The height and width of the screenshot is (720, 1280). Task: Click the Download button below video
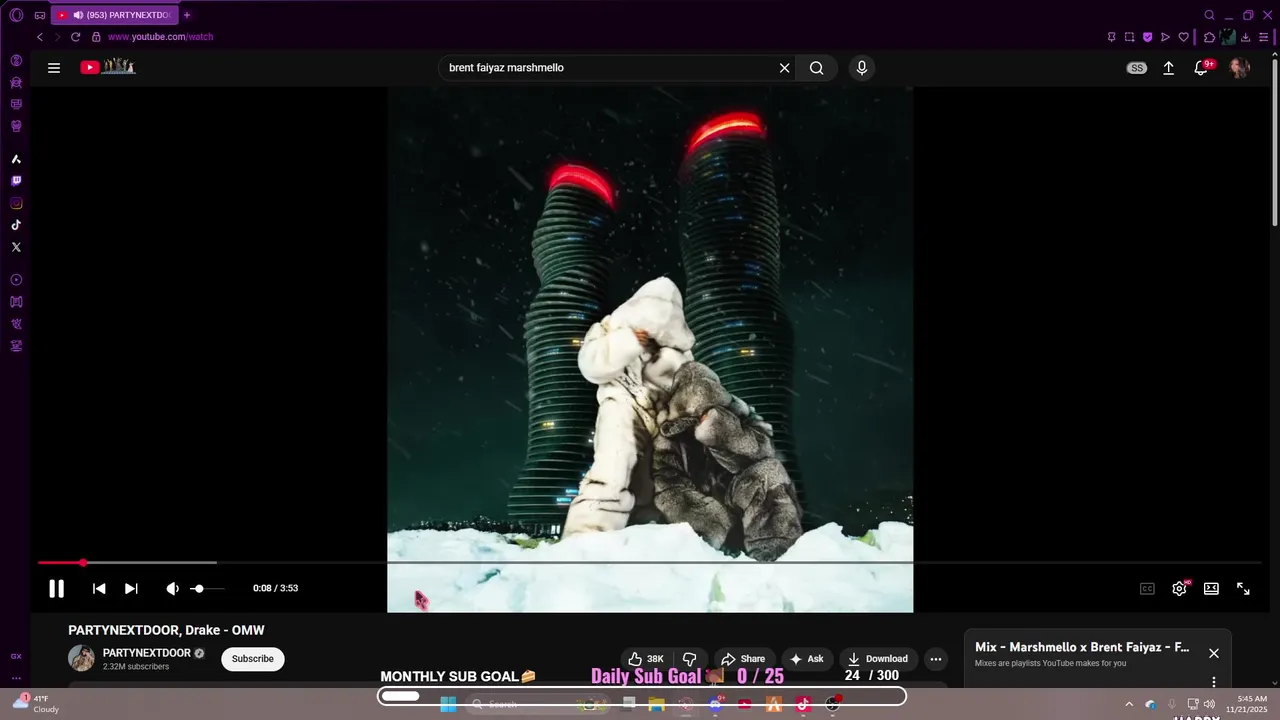(x=877, y=659)
